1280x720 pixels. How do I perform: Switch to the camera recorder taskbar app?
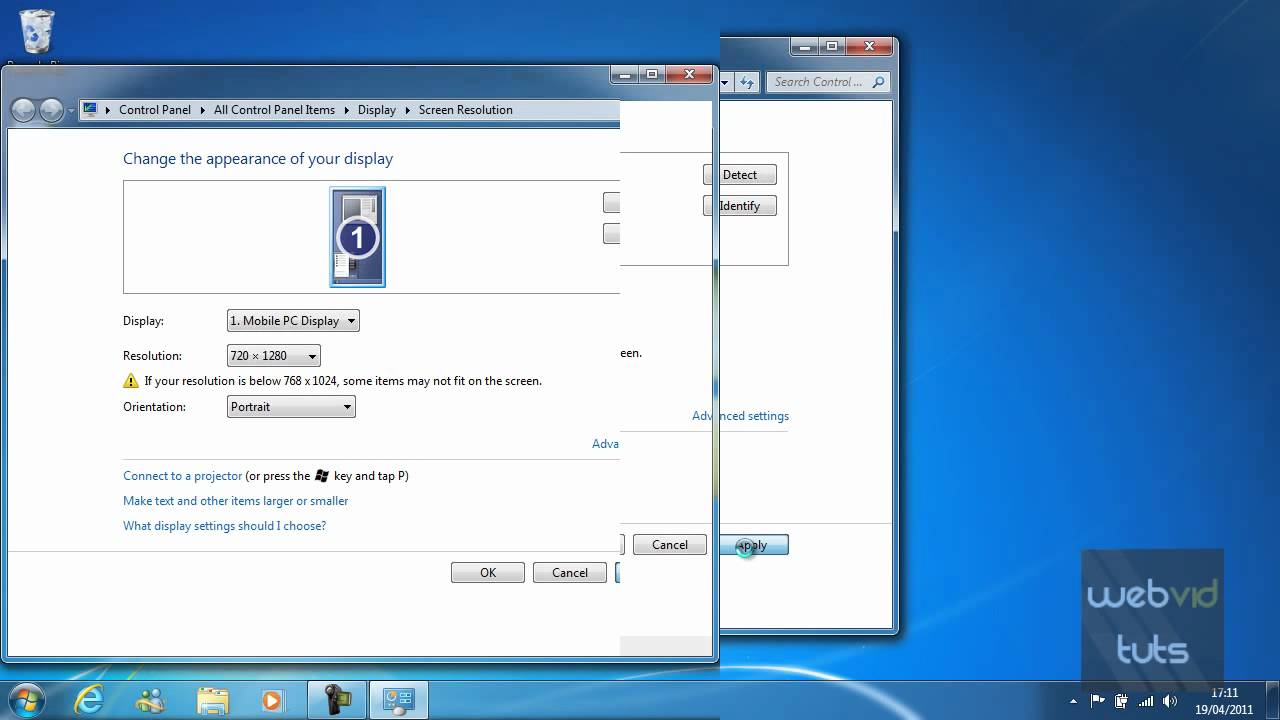point(336,699)
